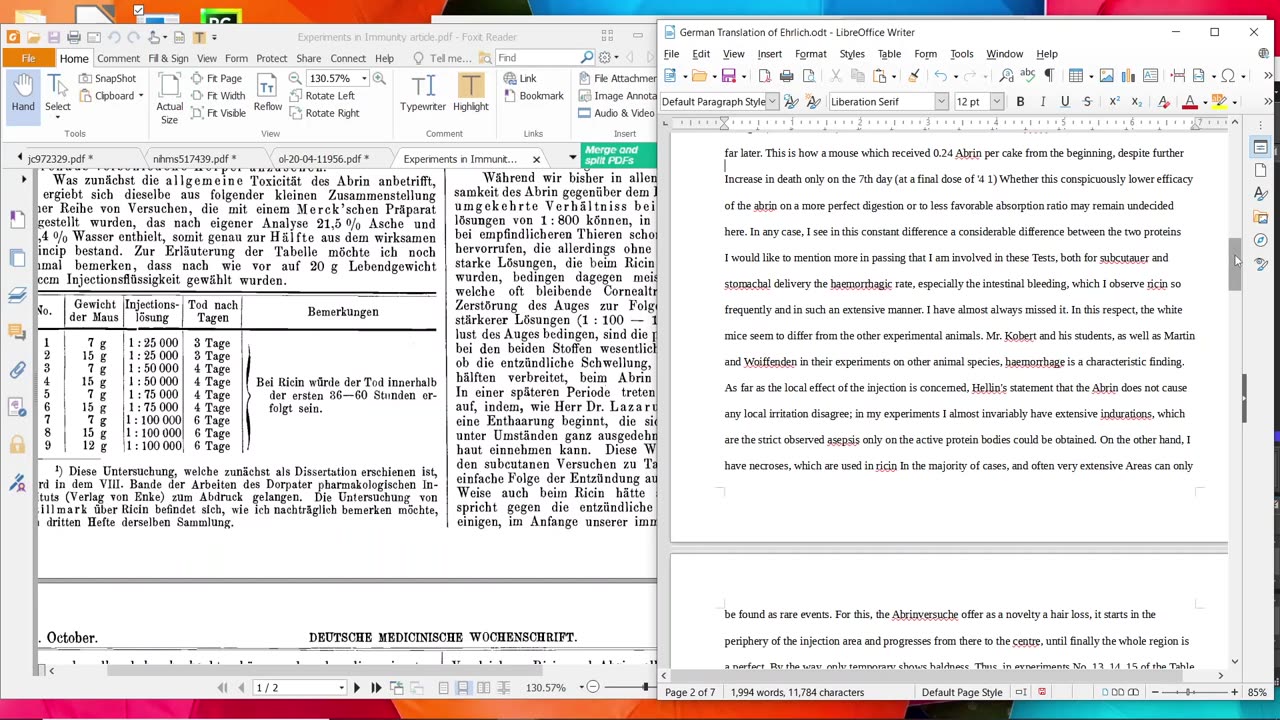Switch to the Fill & Sign ribbon tab
1280x720 pixels.
pyautogui.click(x=168, y=58)
